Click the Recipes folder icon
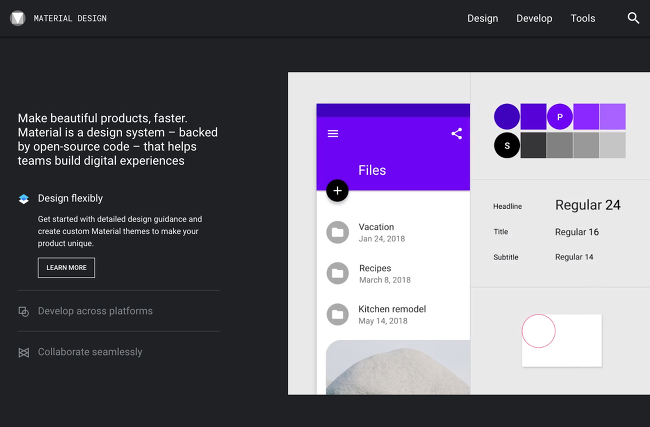 pyautogui.click(x=337, y=273)
